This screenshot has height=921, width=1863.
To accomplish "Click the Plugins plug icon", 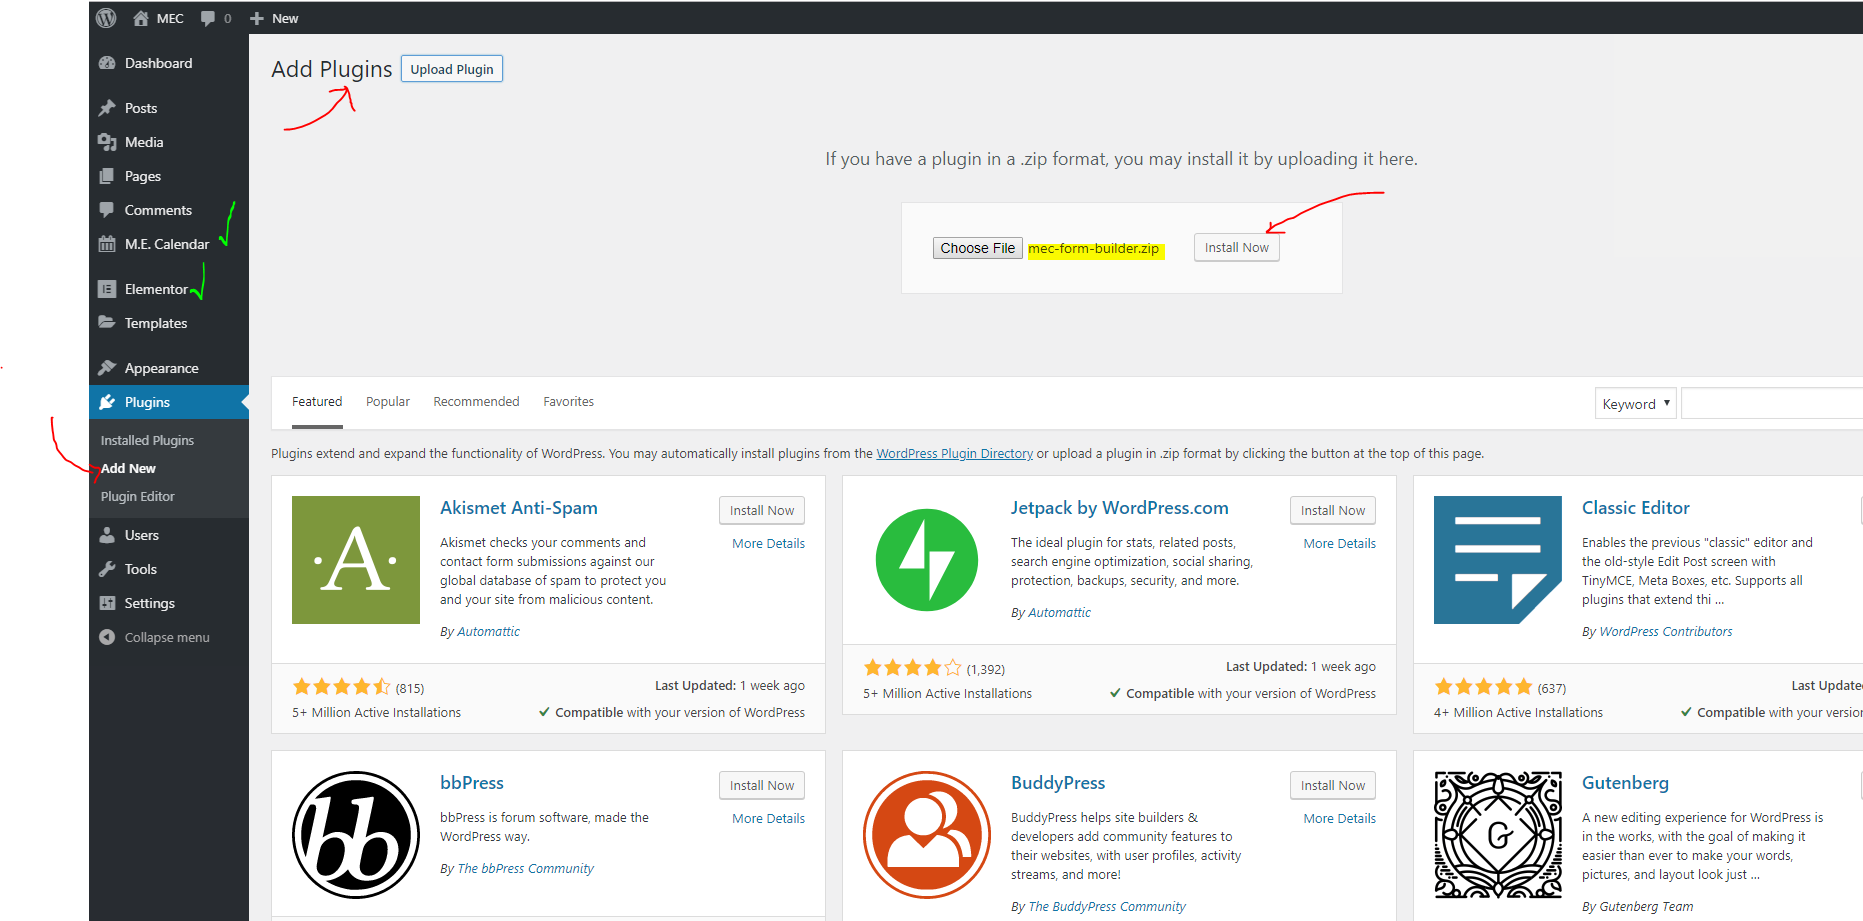I will [107, 402].
